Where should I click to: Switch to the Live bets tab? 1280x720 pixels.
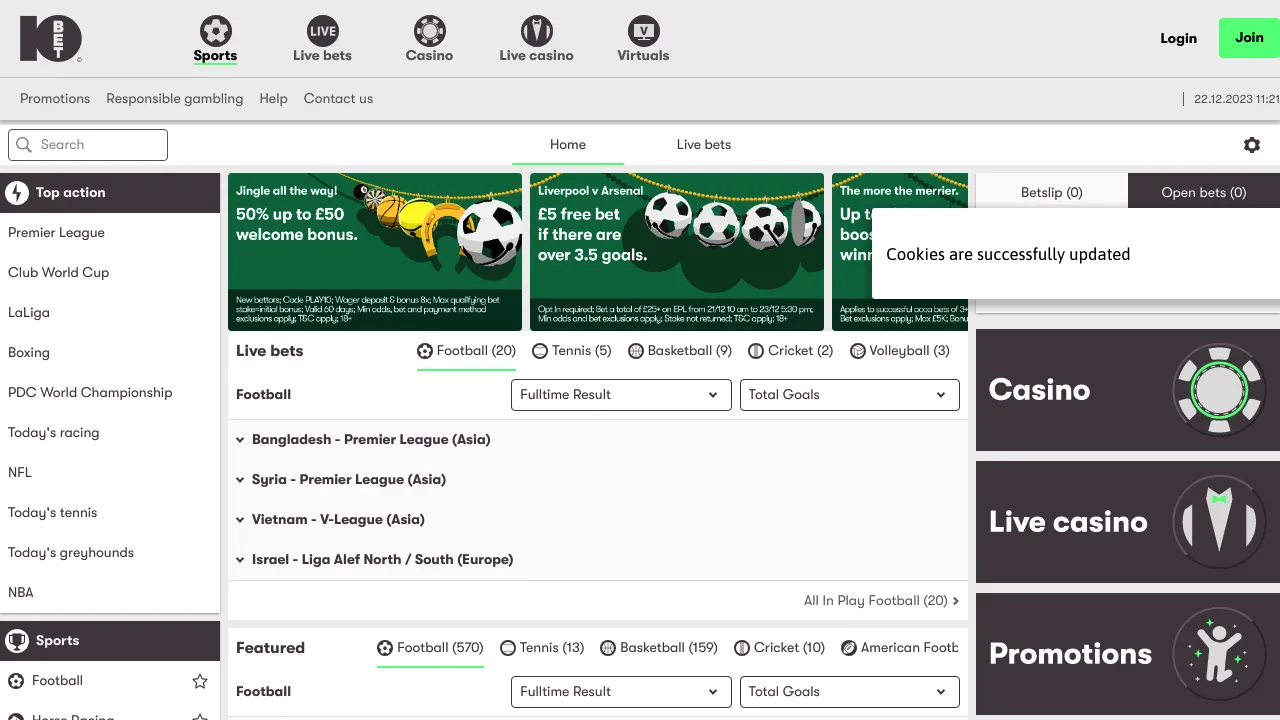(x=703, y=144)
